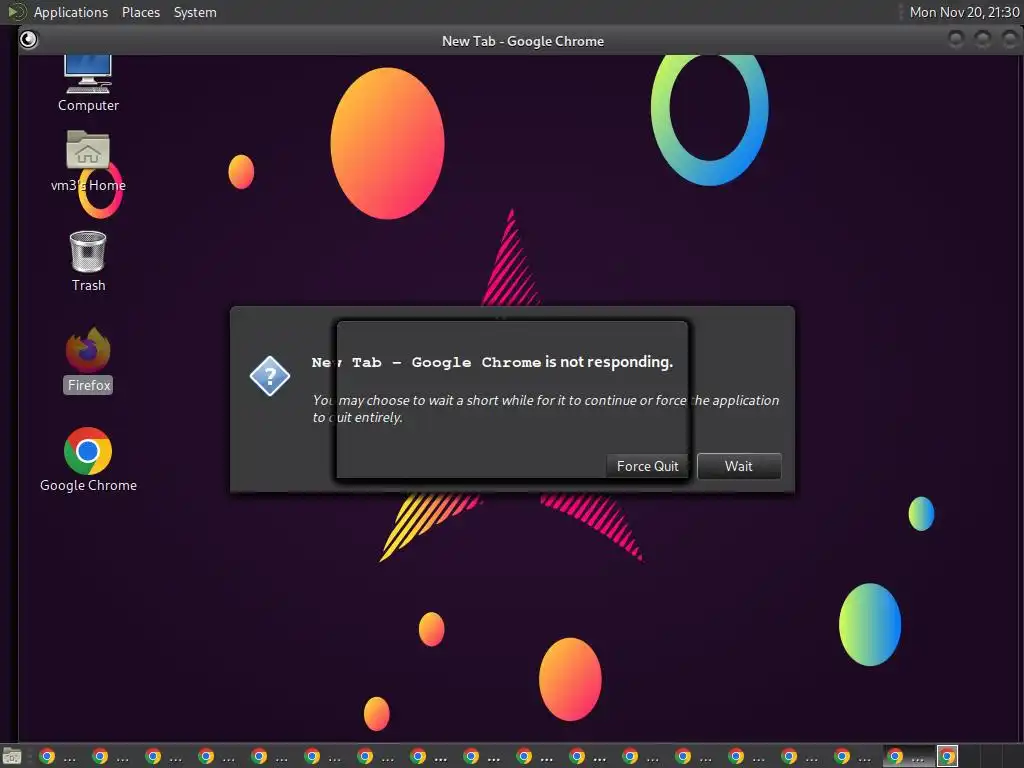Click the "New Tab - Google Chrome" window title
This screenshot has width=1024, height=768.
[522, 41]
